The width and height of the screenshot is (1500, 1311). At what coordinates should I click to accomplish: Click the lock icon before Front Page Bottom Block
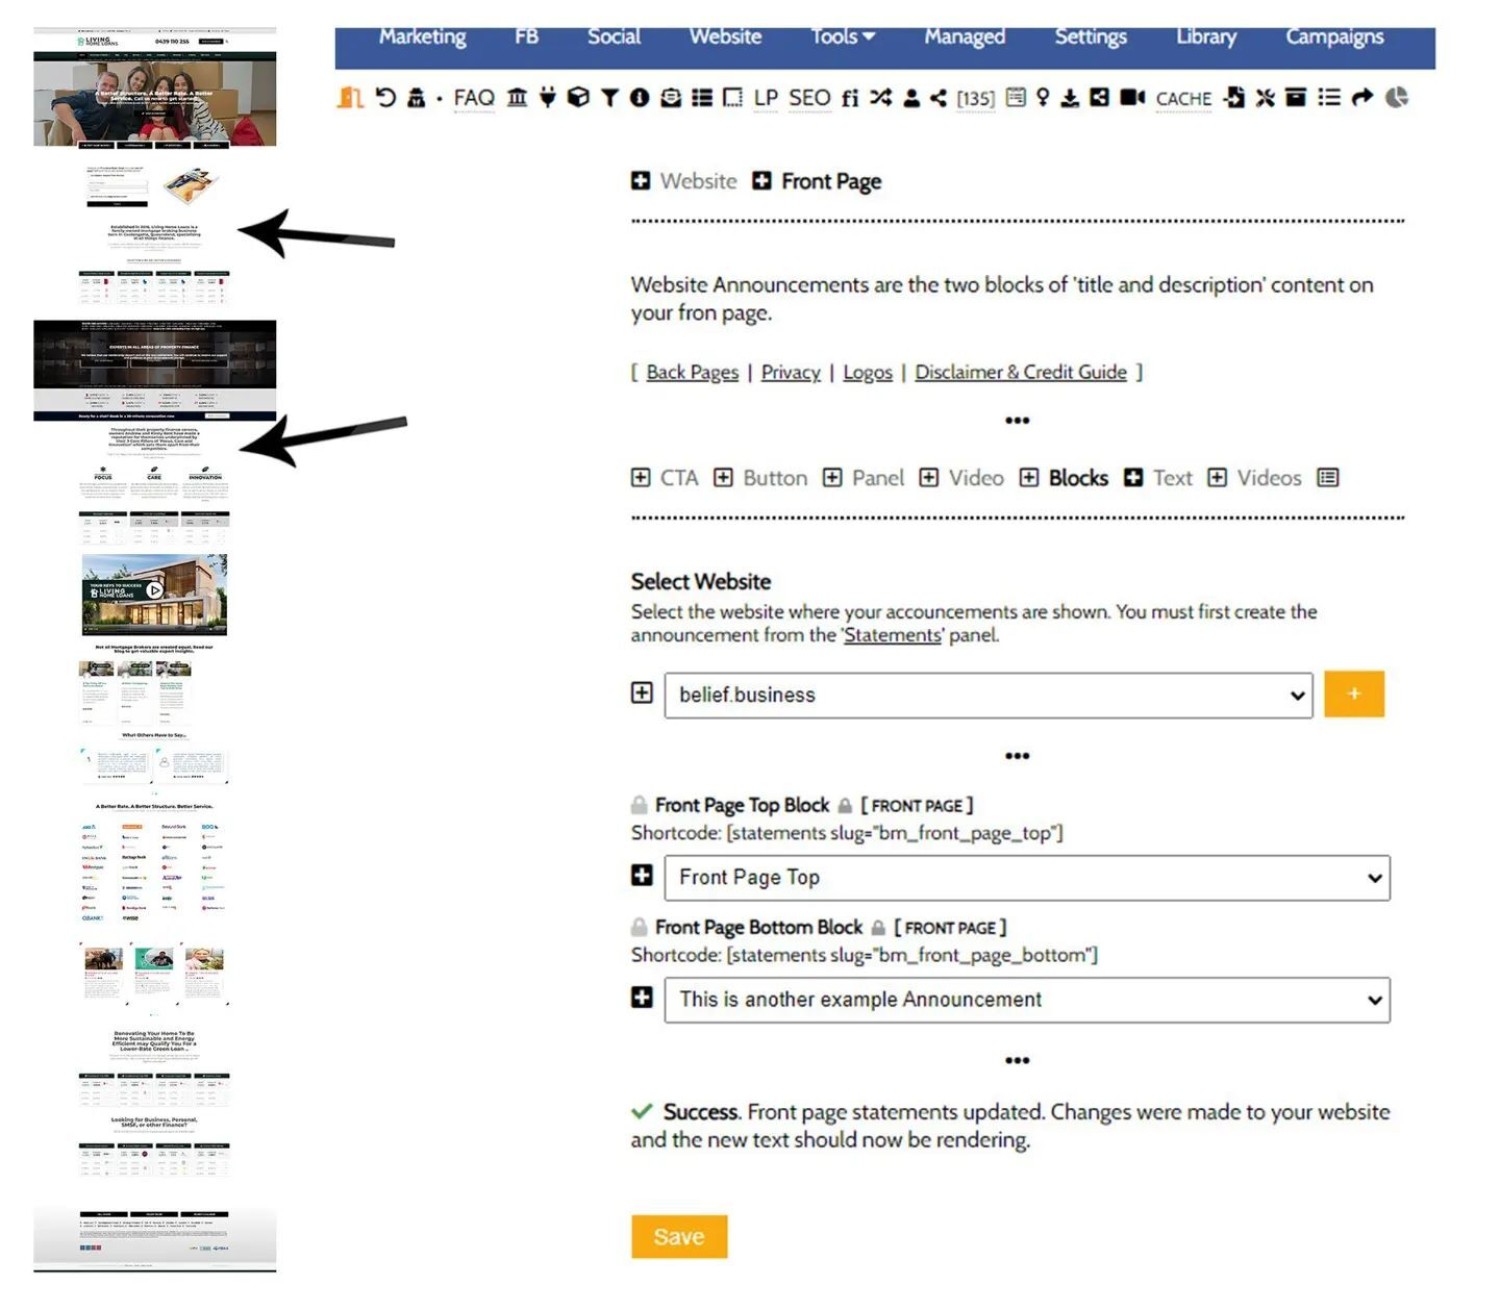(639, 927)
